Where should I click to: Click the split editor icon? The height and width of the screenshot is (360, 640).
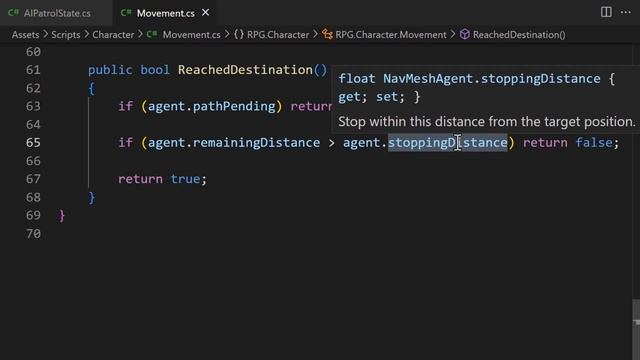tap(606, 12)
